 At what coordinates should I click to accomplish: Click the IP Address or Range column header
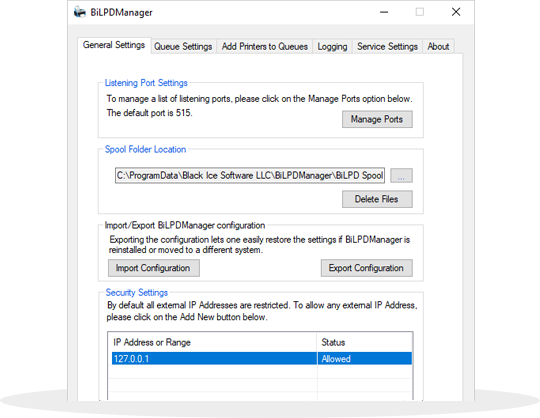(212, 342)
